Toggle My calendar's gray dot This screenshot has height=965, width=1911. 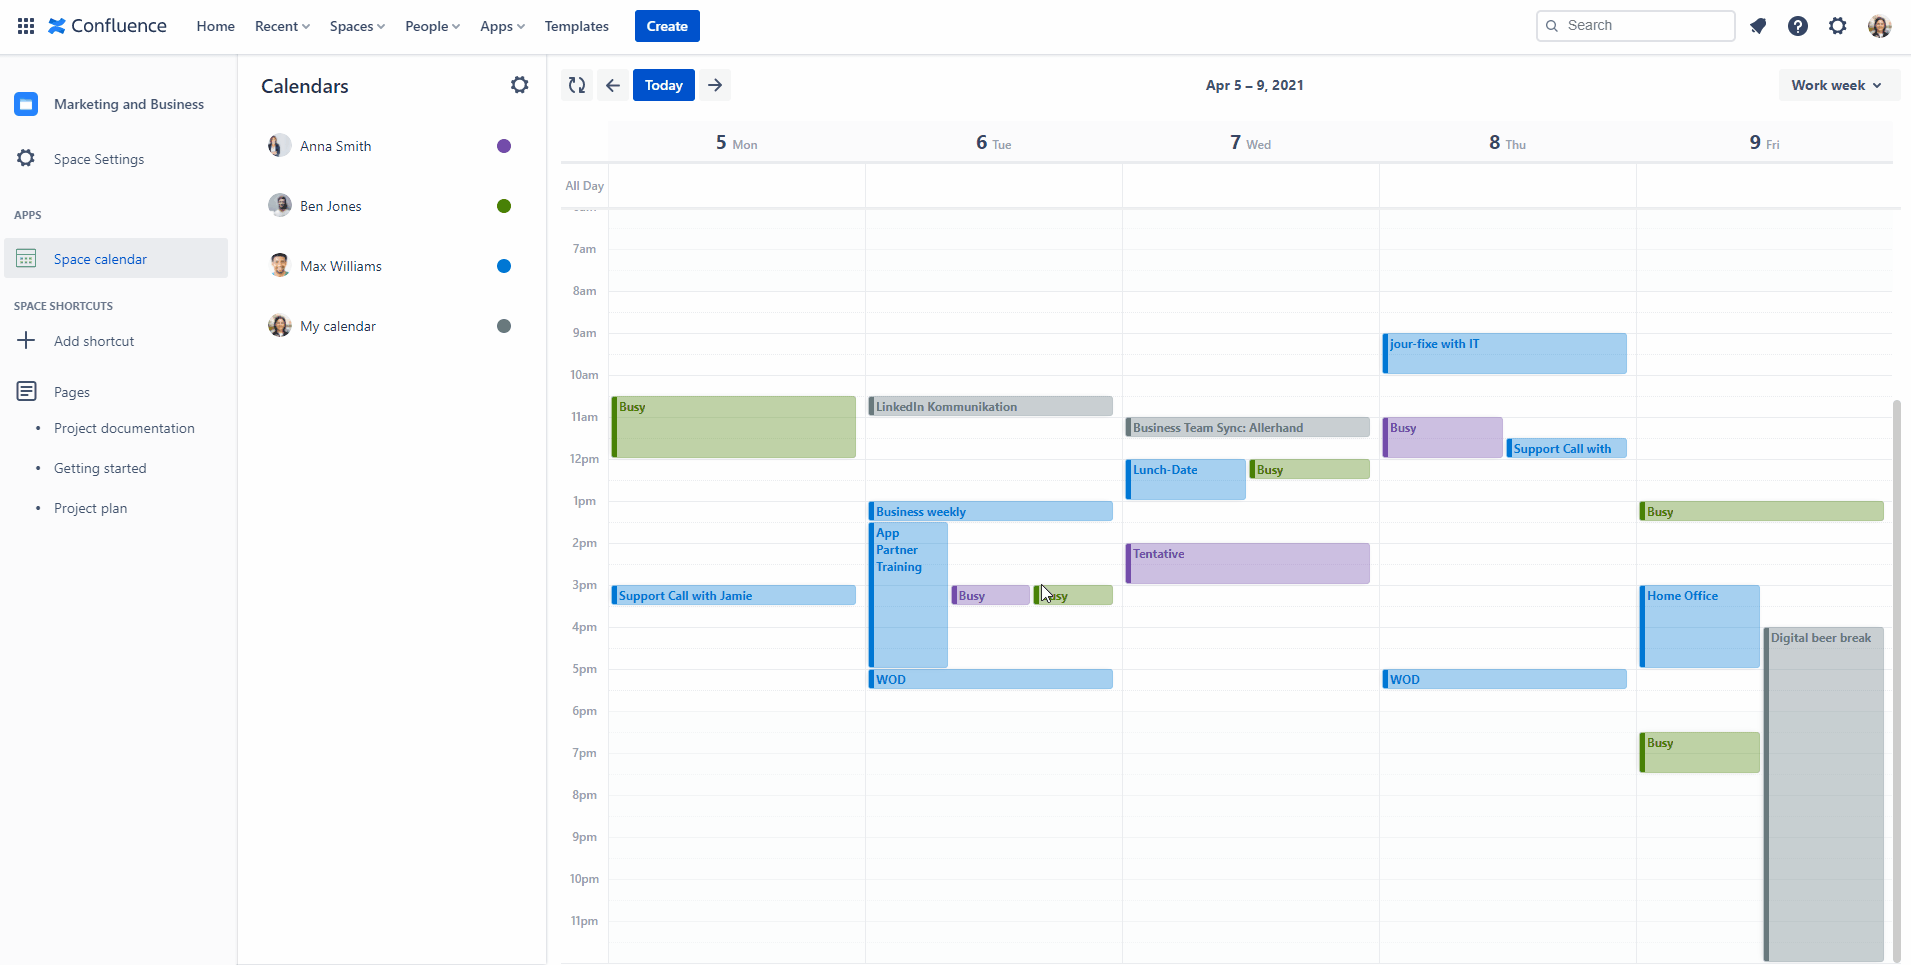(x=503, y=325)
